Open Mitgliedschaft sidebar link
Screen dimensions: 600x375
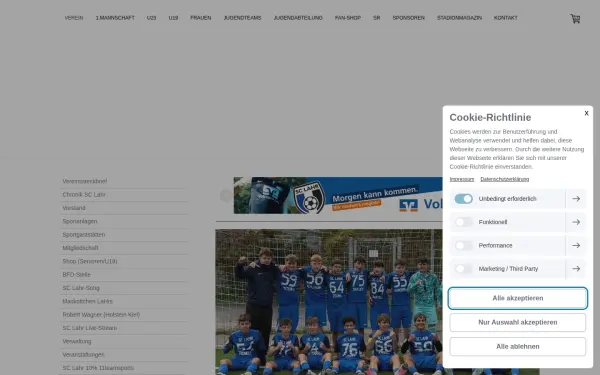(x=80, y=248)
